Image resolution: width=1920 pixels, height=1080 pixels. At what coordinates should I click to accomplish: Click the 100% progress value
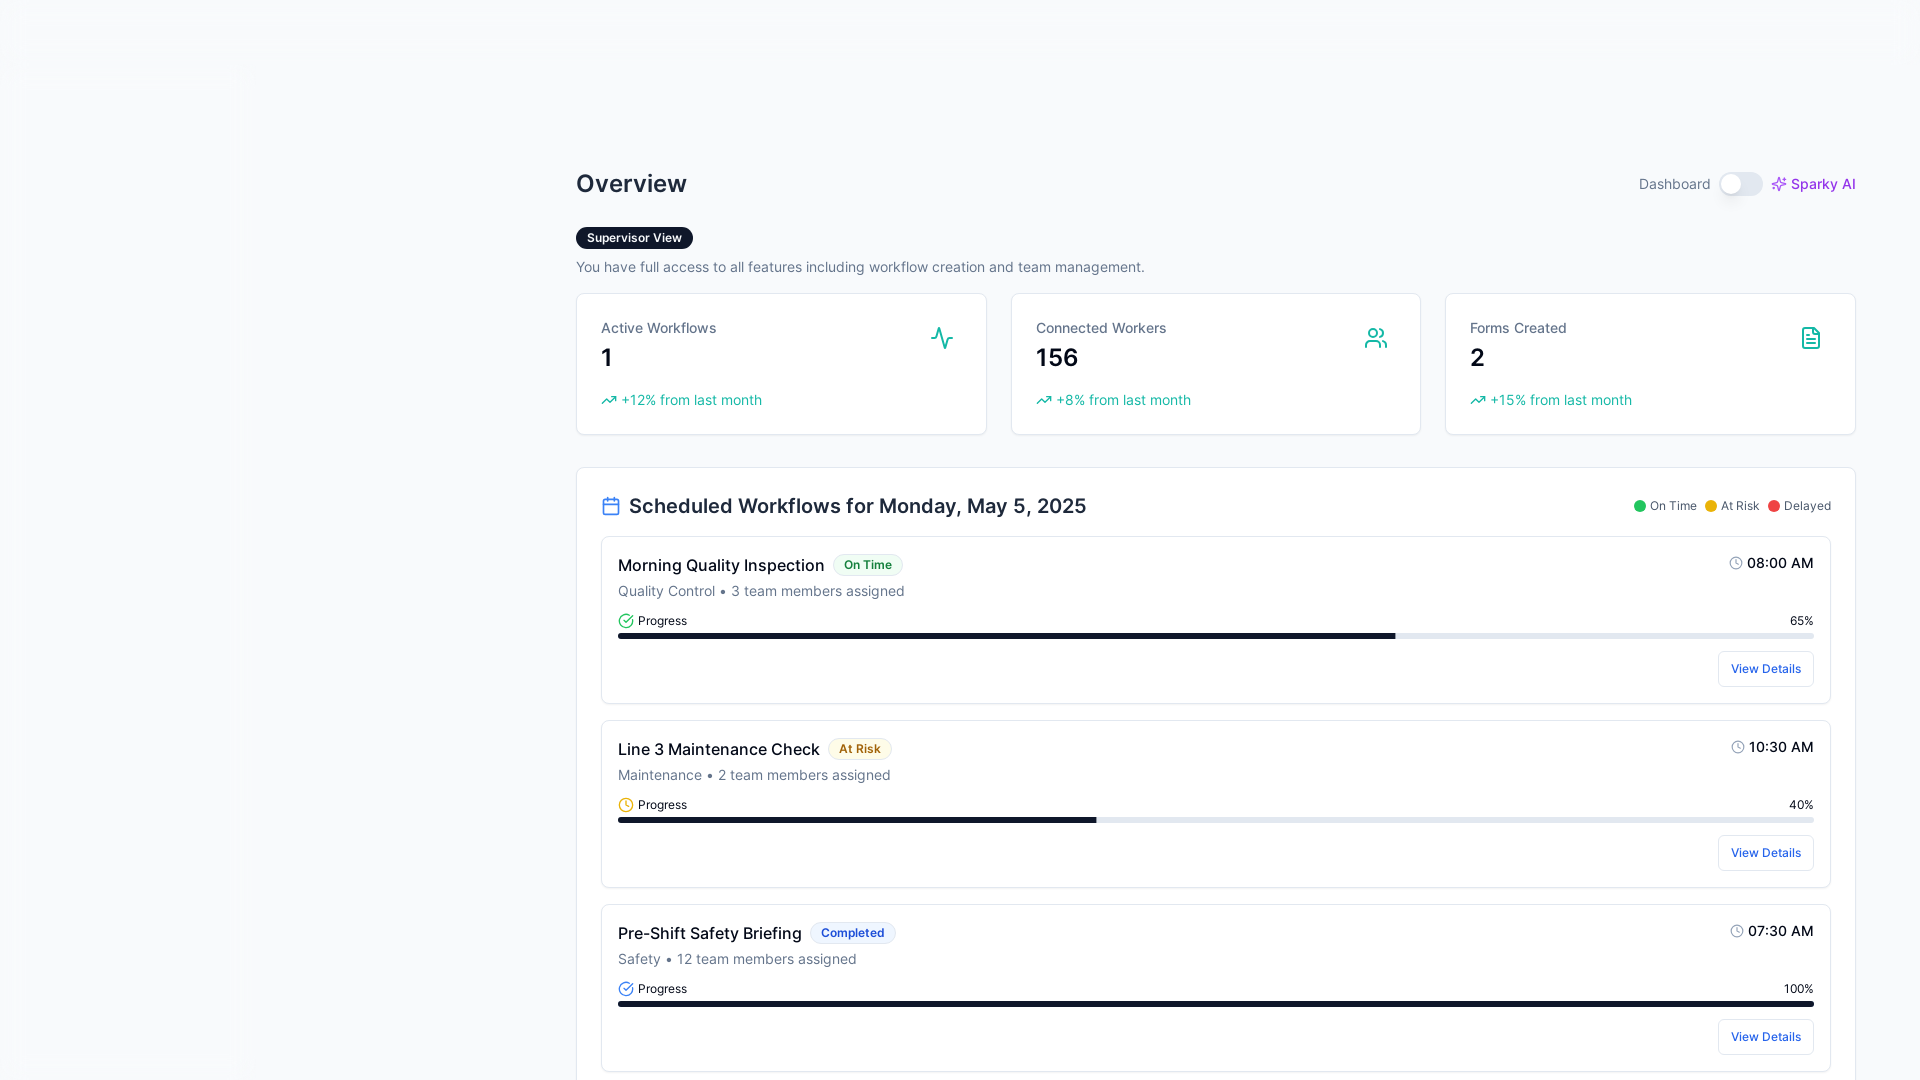[1798, 989]
